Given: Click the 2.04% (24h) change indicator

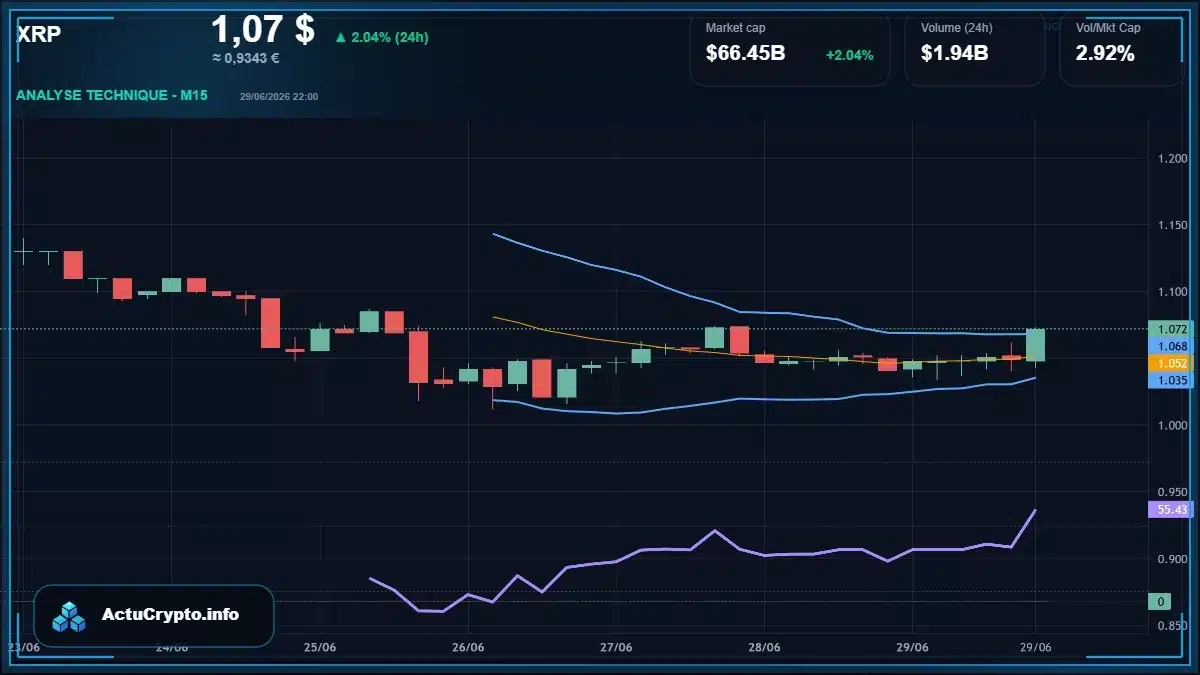Looking at the screenshot, I should point(381,37).
